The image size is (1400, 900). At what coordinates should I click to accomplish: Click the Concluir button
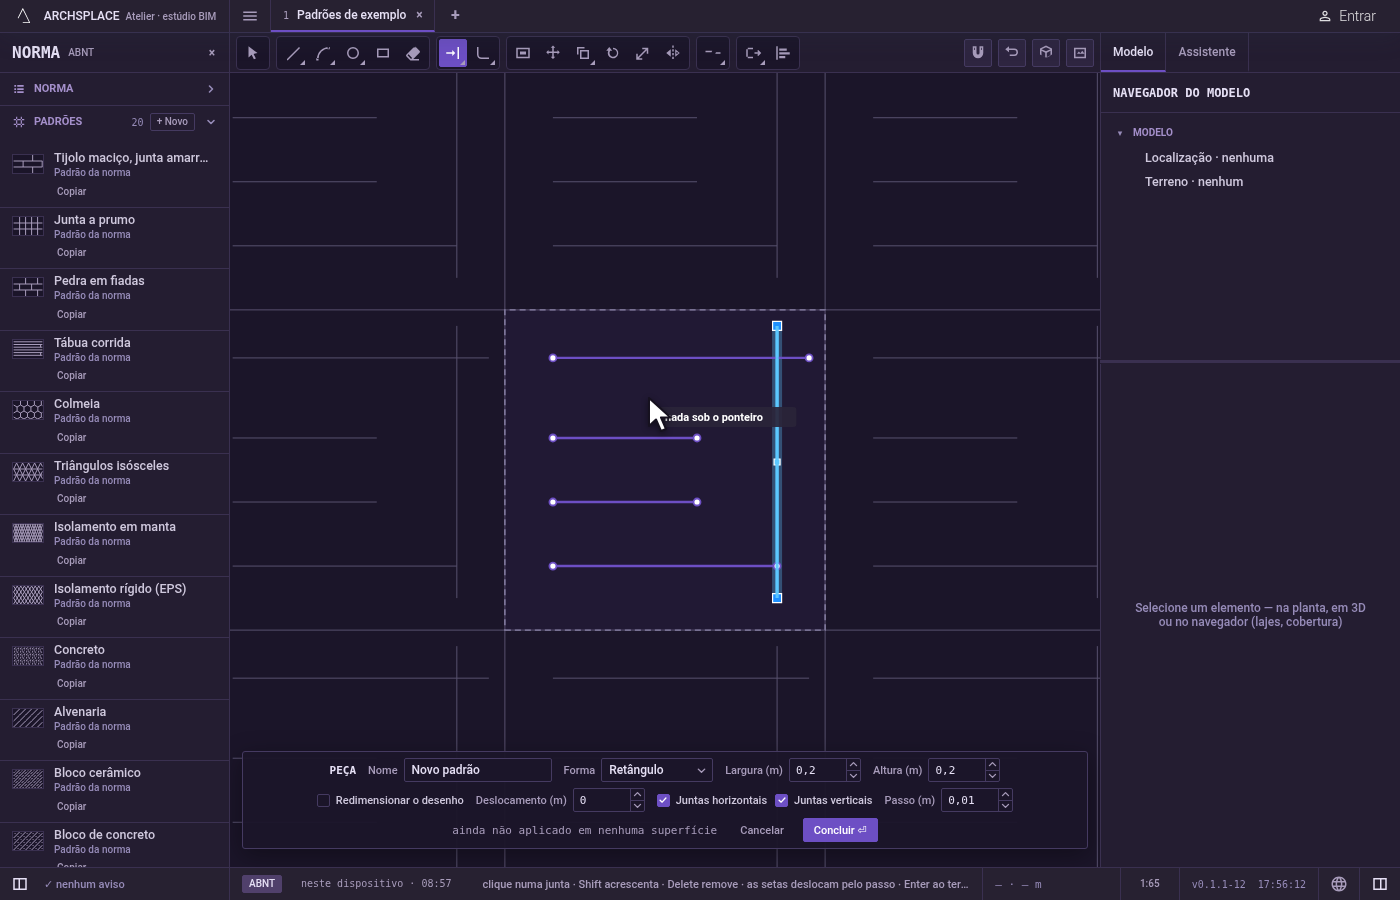tap(840, 830)
